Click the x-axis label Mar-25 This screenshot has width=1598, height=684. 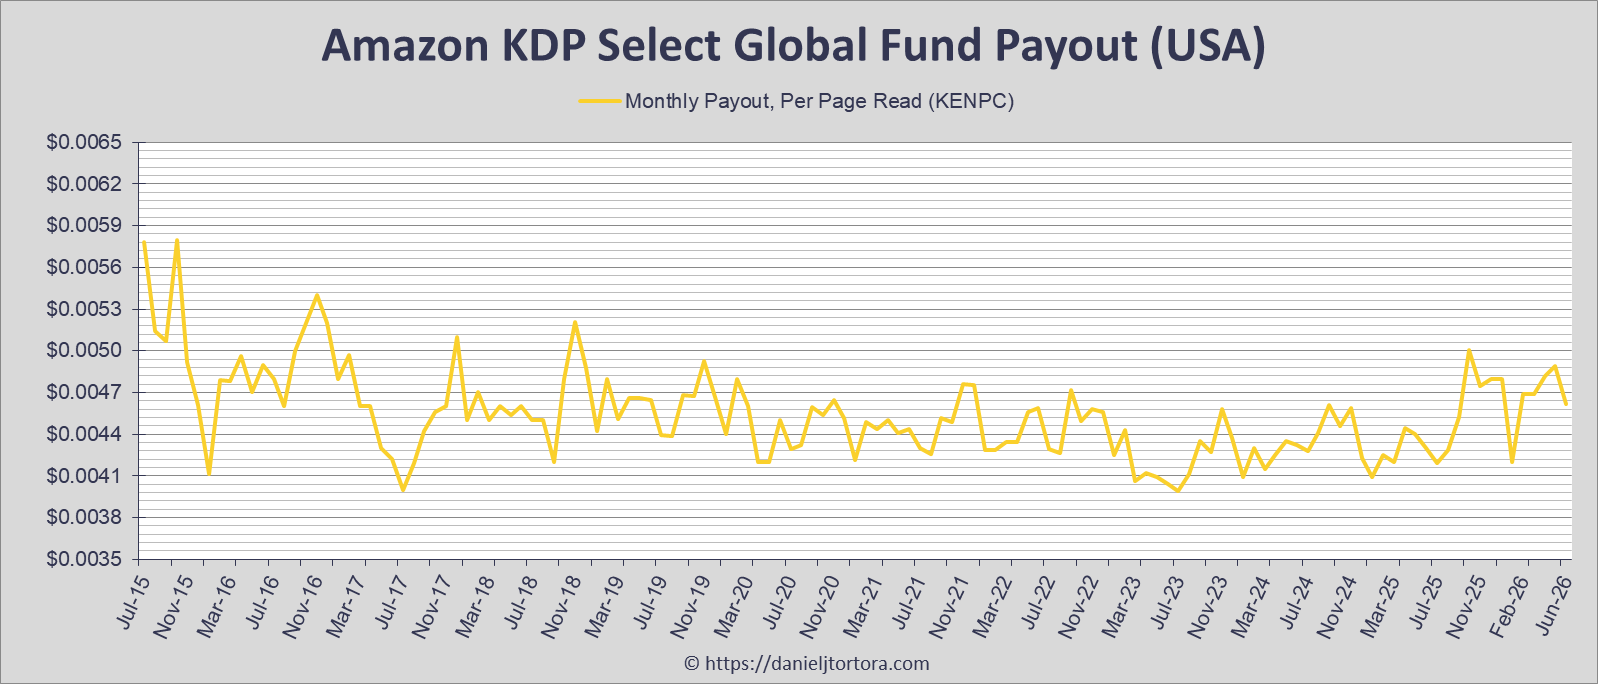(1377, 607)
